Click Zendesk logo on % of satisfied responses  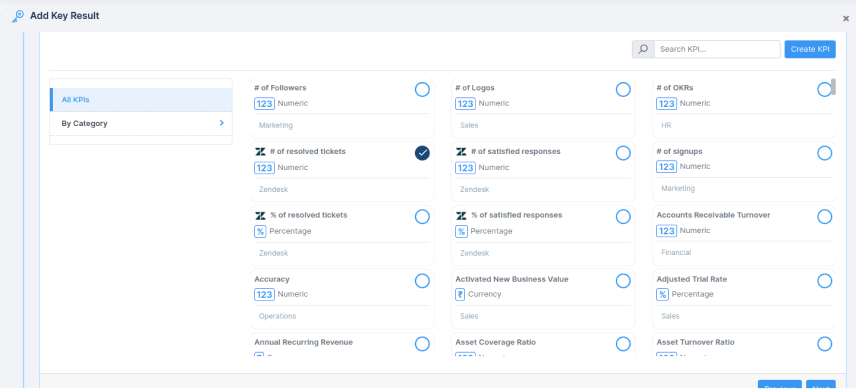(x=461, y=216)
